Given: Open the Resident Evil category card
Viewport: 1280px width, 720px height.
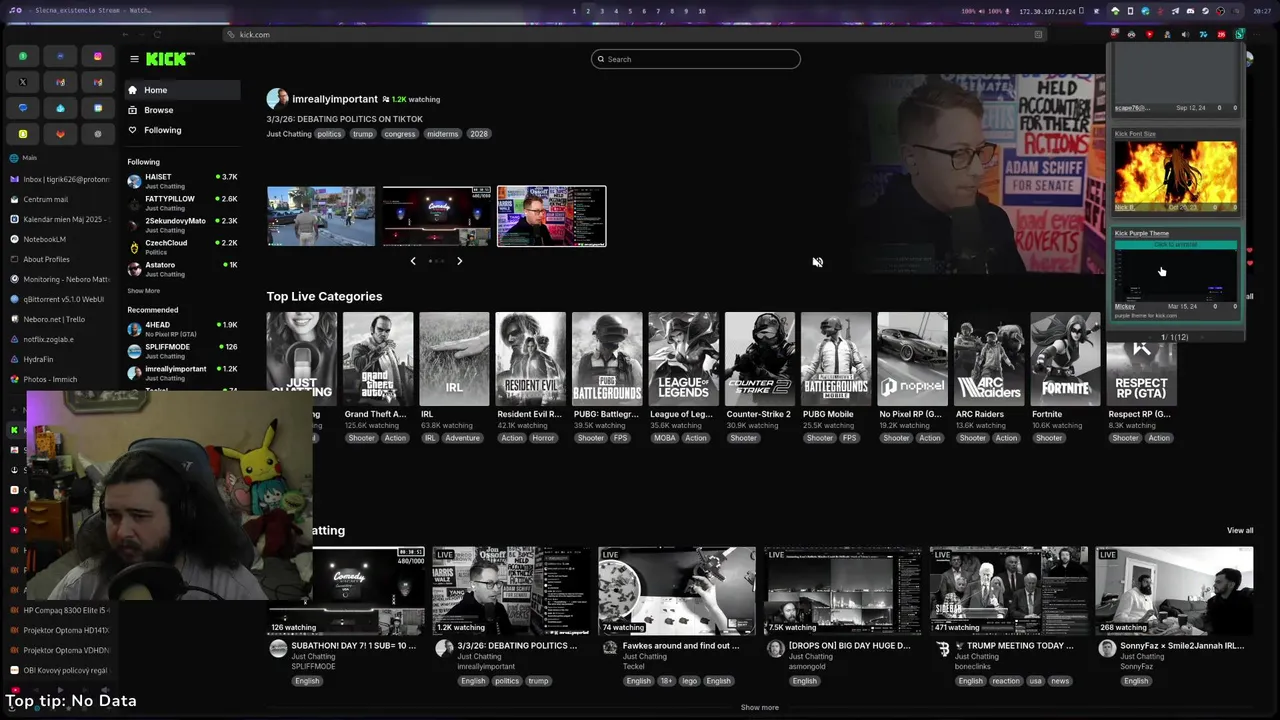Looking at the screenshot, I should [530, 358].
